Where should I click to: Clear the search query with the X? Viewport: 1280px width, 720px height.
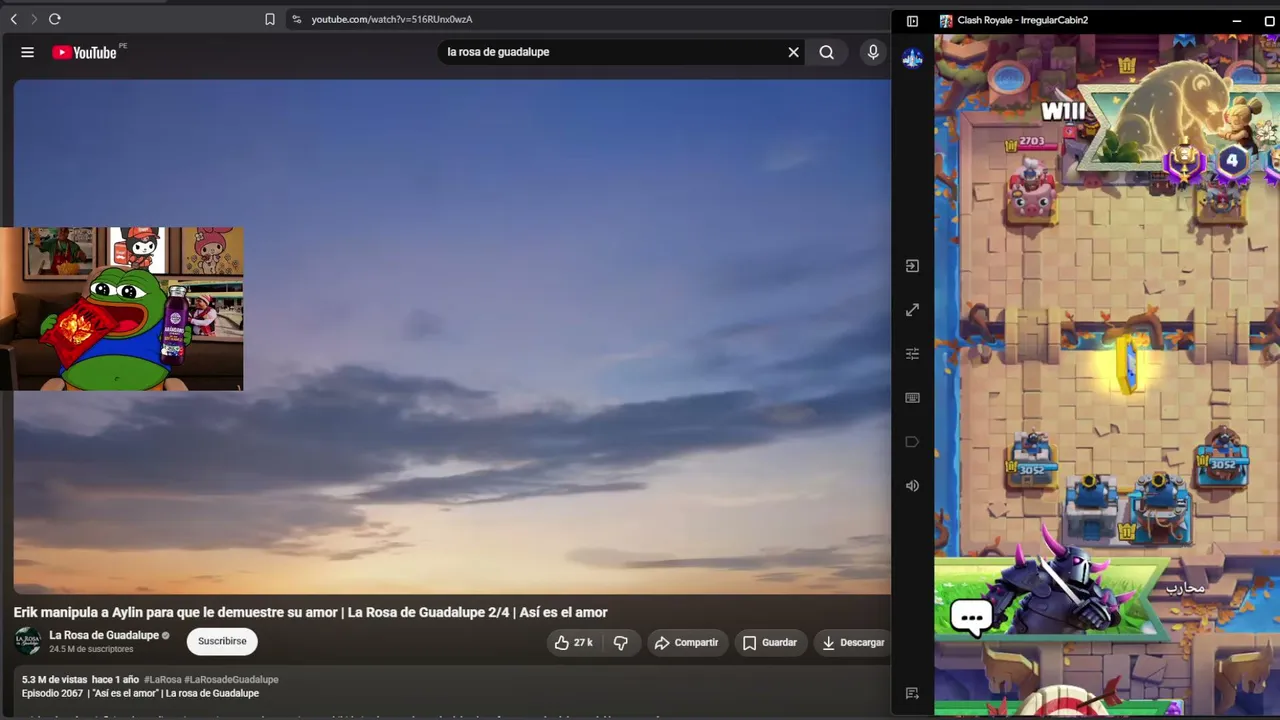coord(794,52)
